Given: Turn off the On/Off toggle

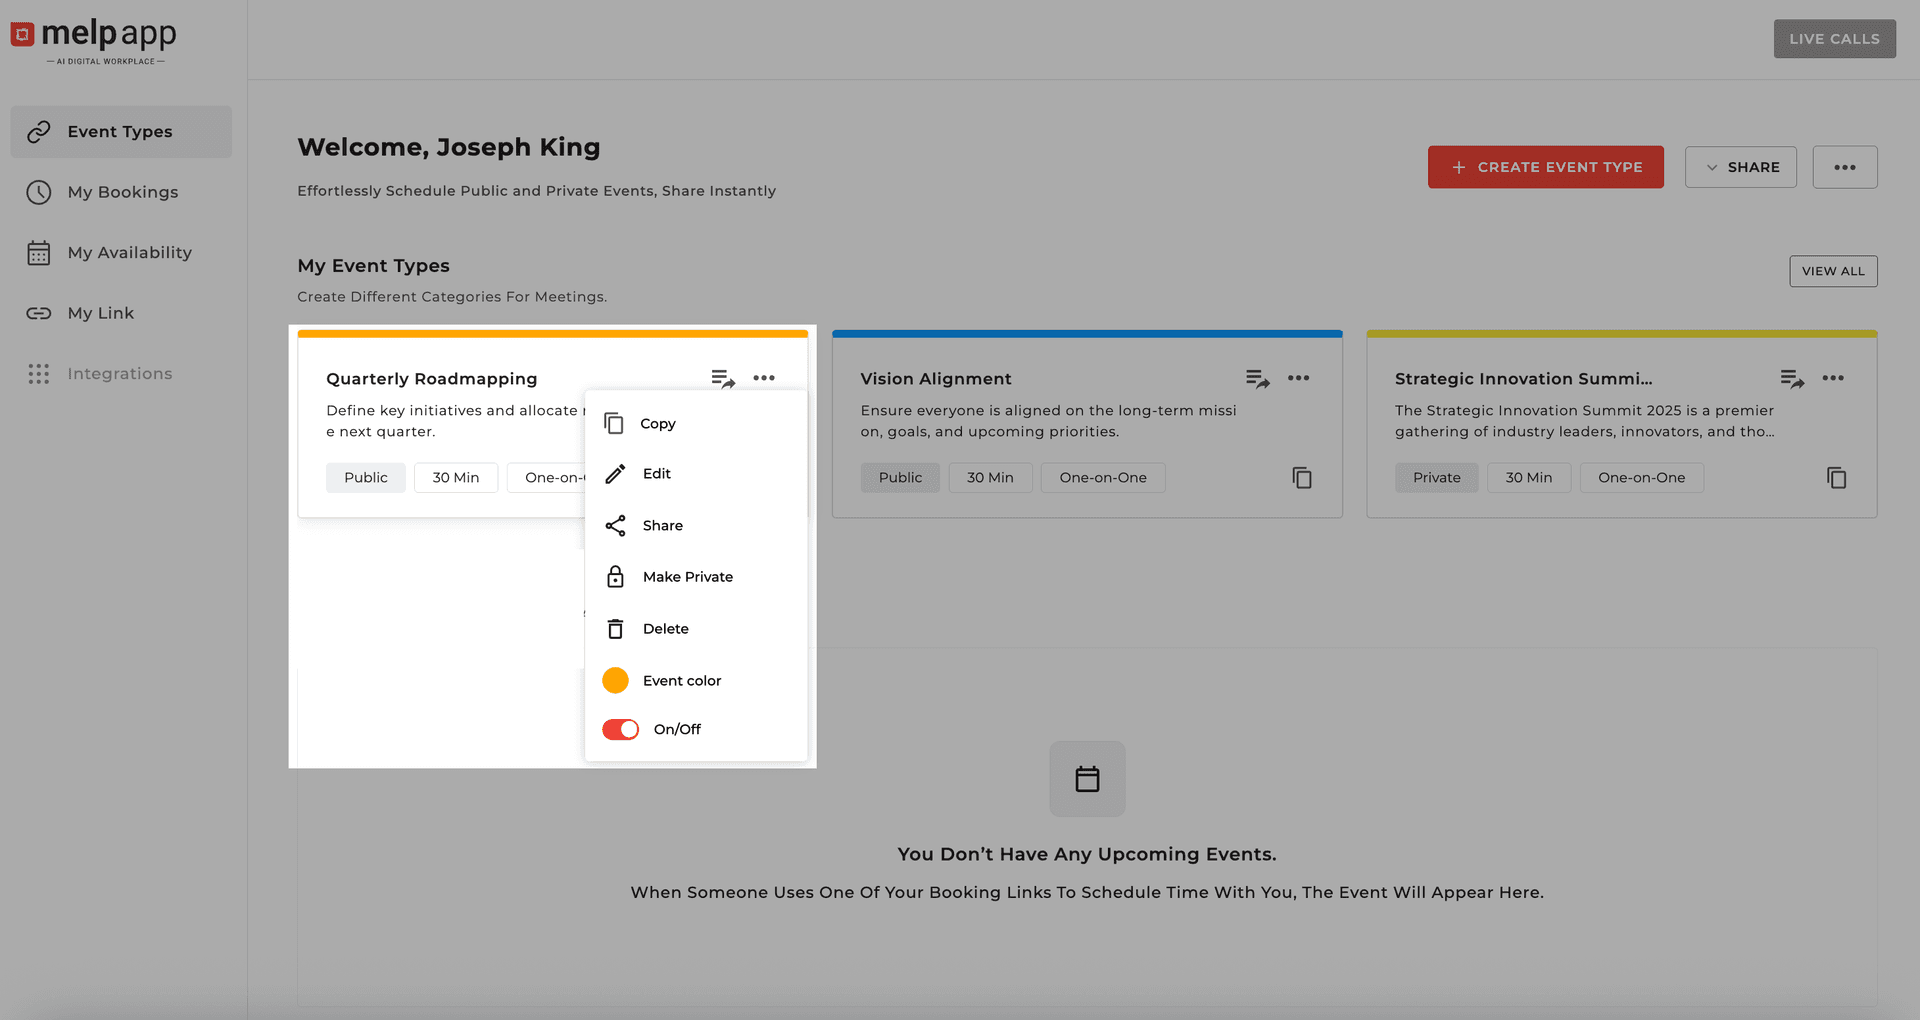Looking at the screenshot, I should [x=619, y=729].
